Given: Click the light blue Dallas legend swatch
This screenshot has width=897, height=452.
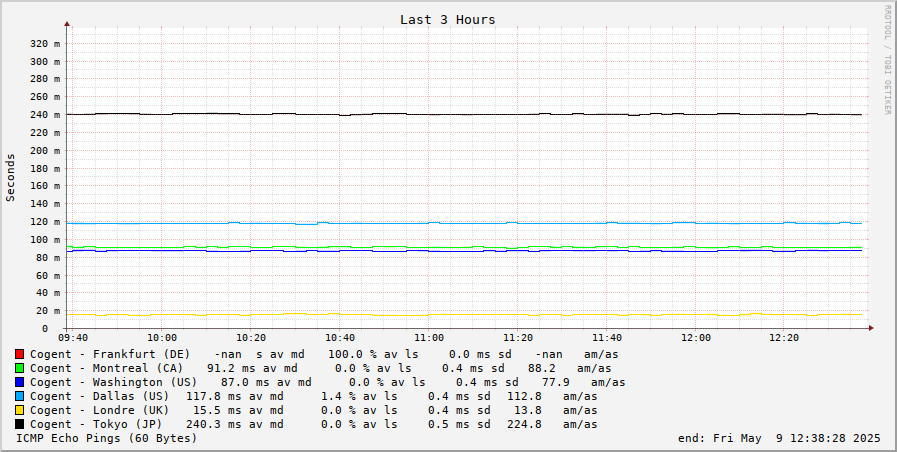Looking at the screenshot, I should pos(19,397).
